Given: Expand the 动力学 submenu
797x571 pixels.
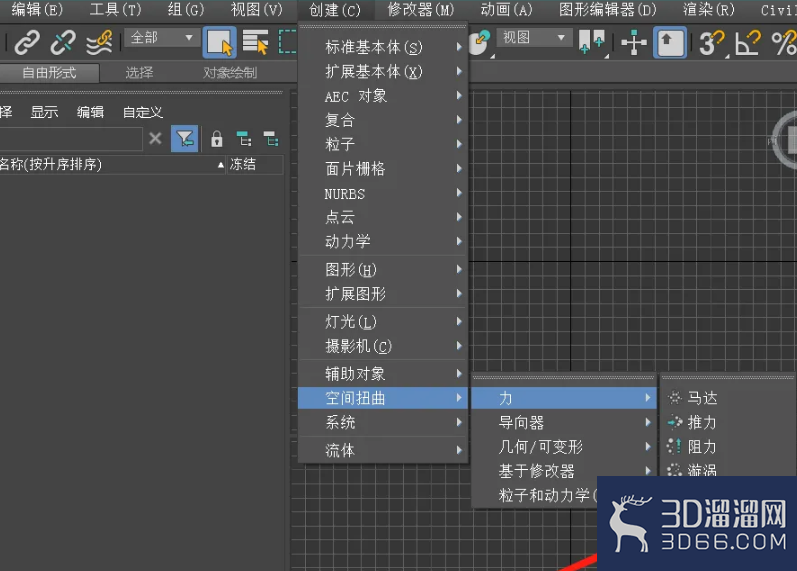Looking at the screenshot, I should (383, 242).
